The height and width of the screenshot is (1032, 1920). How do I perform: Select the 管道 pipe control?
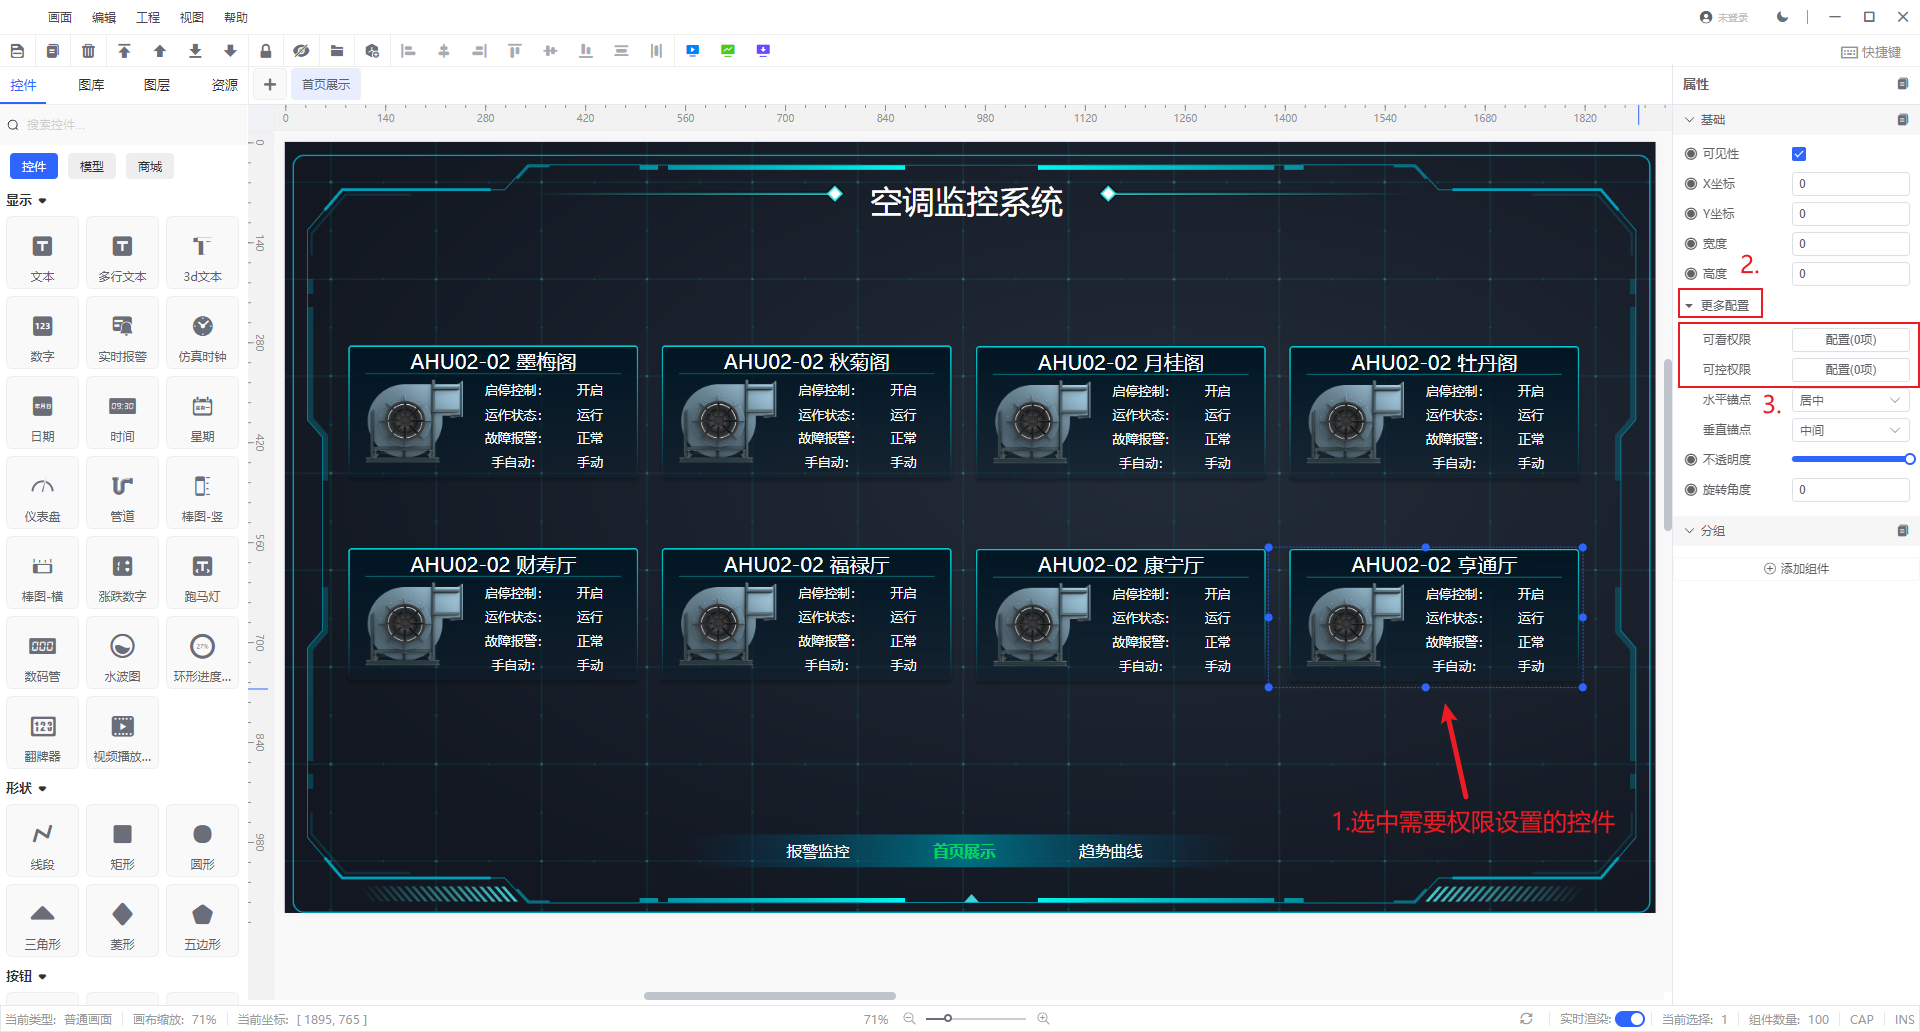(x=122, y=497)
